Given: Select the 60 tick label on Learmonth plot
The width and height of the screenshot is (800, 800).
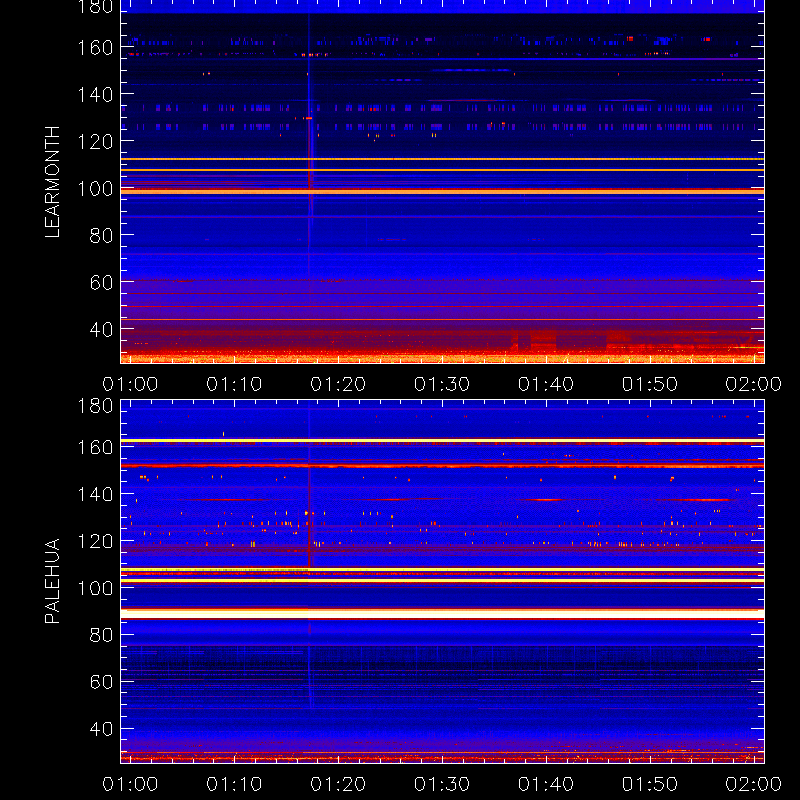Looking at the screenshot, I should click(x=102, y=282).
